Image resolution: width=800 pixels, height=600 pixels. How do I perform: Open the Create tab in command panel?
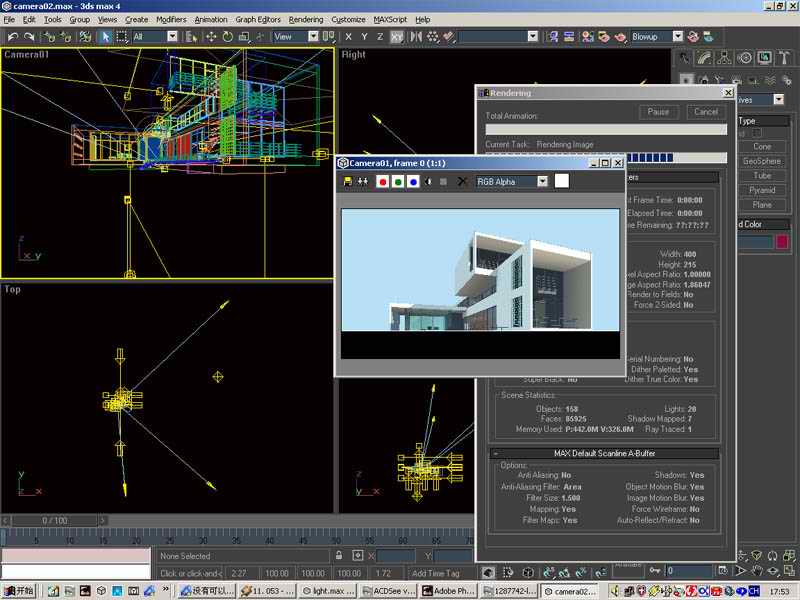(x=686, y=58)
